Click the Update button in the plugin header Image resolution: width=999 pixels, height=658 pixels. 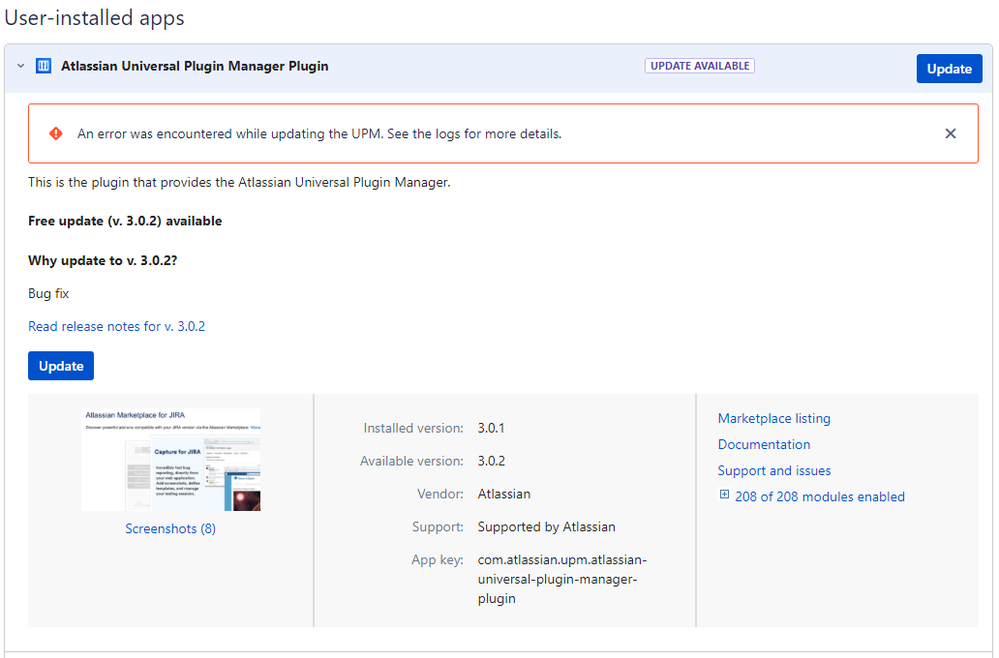coord(949,69)
